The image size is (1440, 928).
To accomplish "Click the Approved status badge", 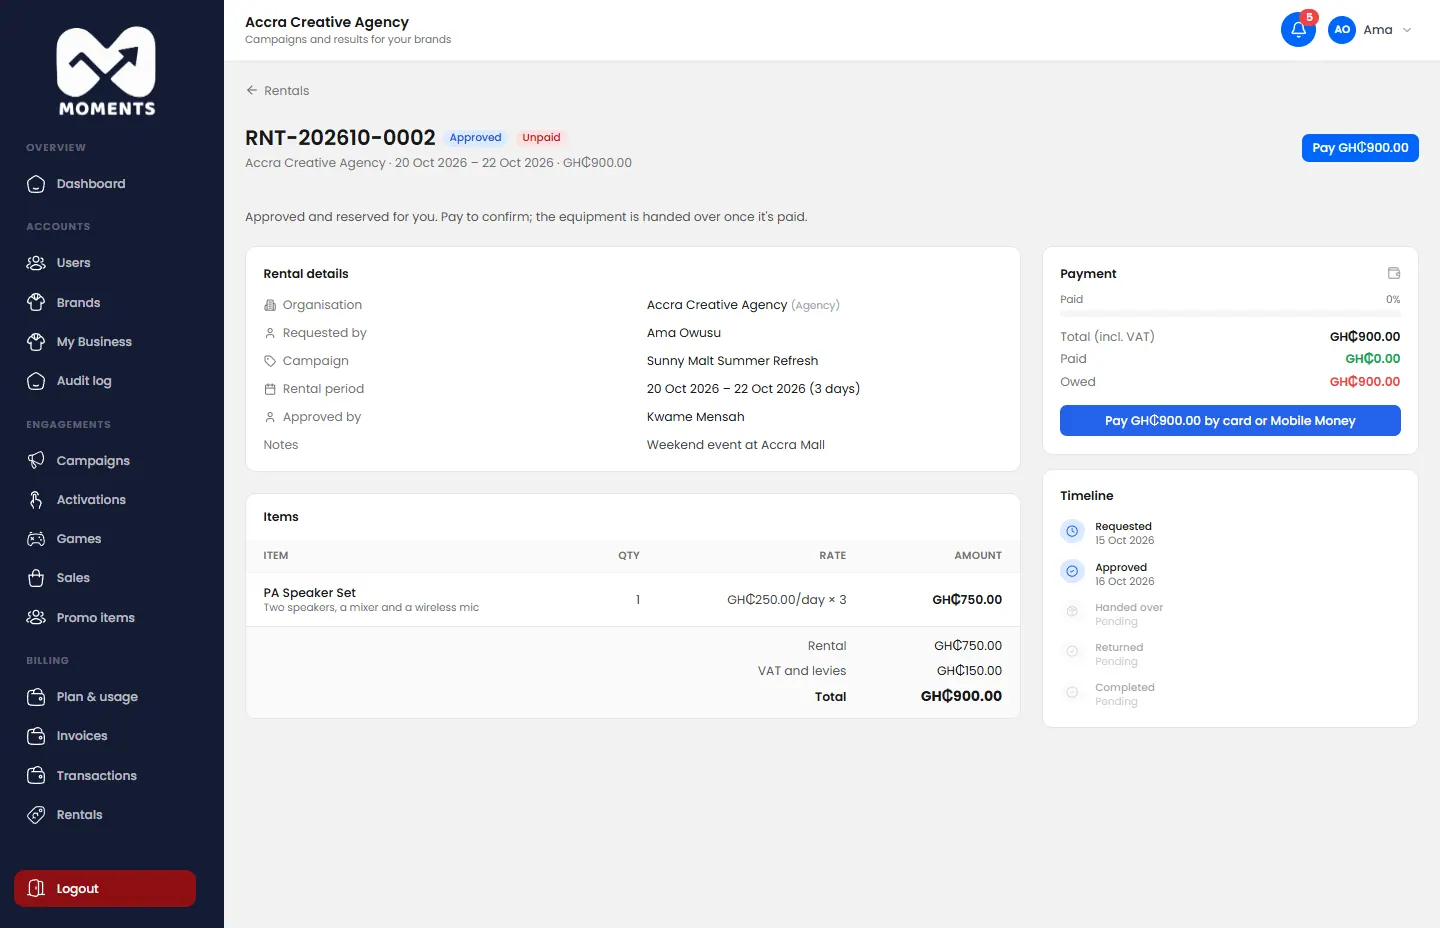I will click(475, 138).
